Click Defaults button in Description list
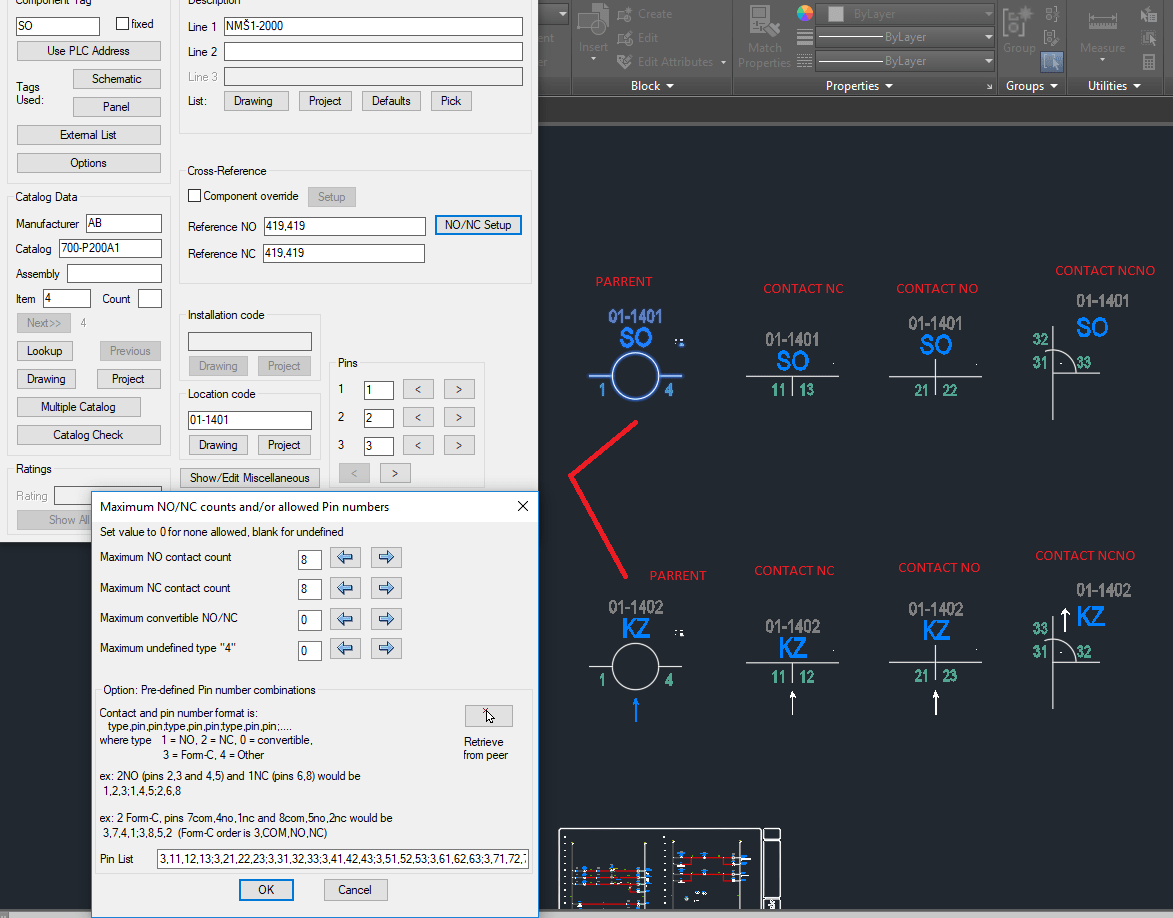 click(391, 101)
